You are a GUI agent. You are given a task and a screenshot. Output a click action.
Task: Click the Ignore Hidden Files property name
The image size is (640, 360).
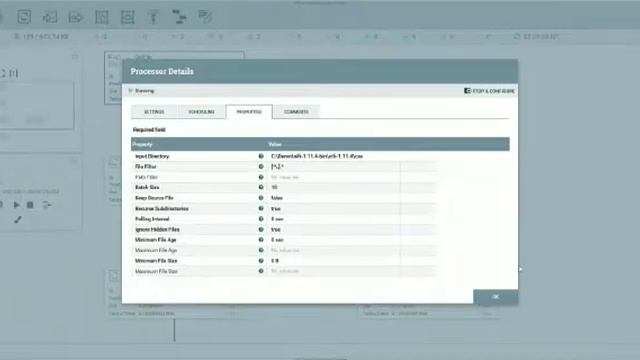(157, 229)
